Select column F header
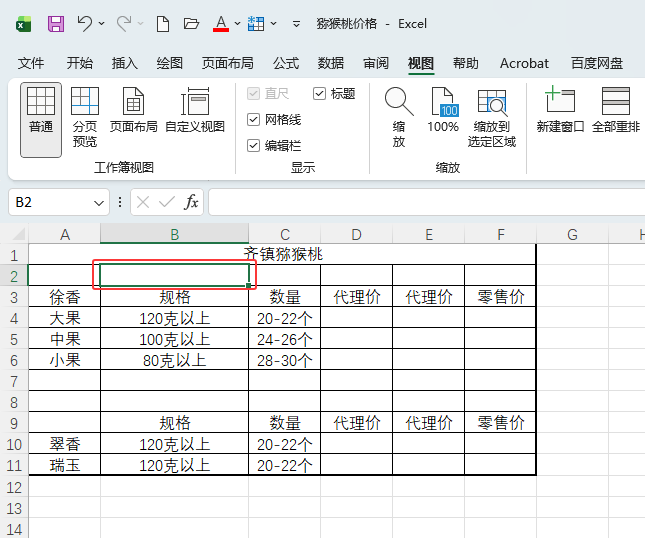645x538 pixels. (x=500, y=234)
